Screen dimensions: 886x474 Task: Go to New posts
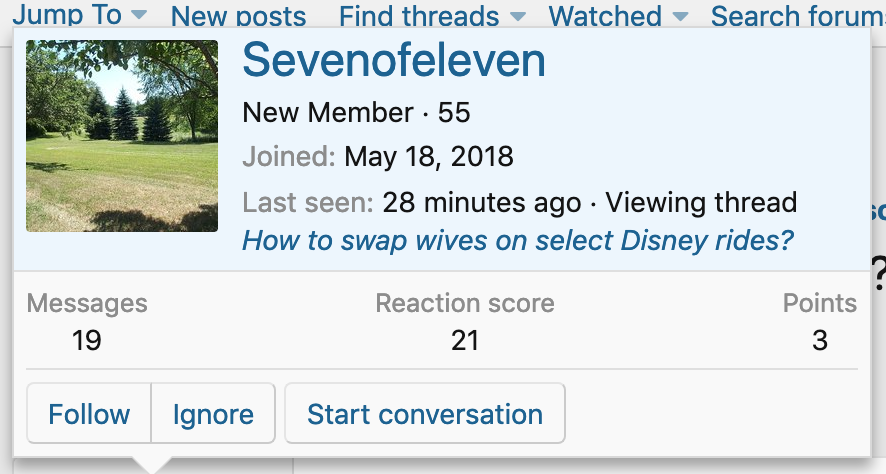238,16
